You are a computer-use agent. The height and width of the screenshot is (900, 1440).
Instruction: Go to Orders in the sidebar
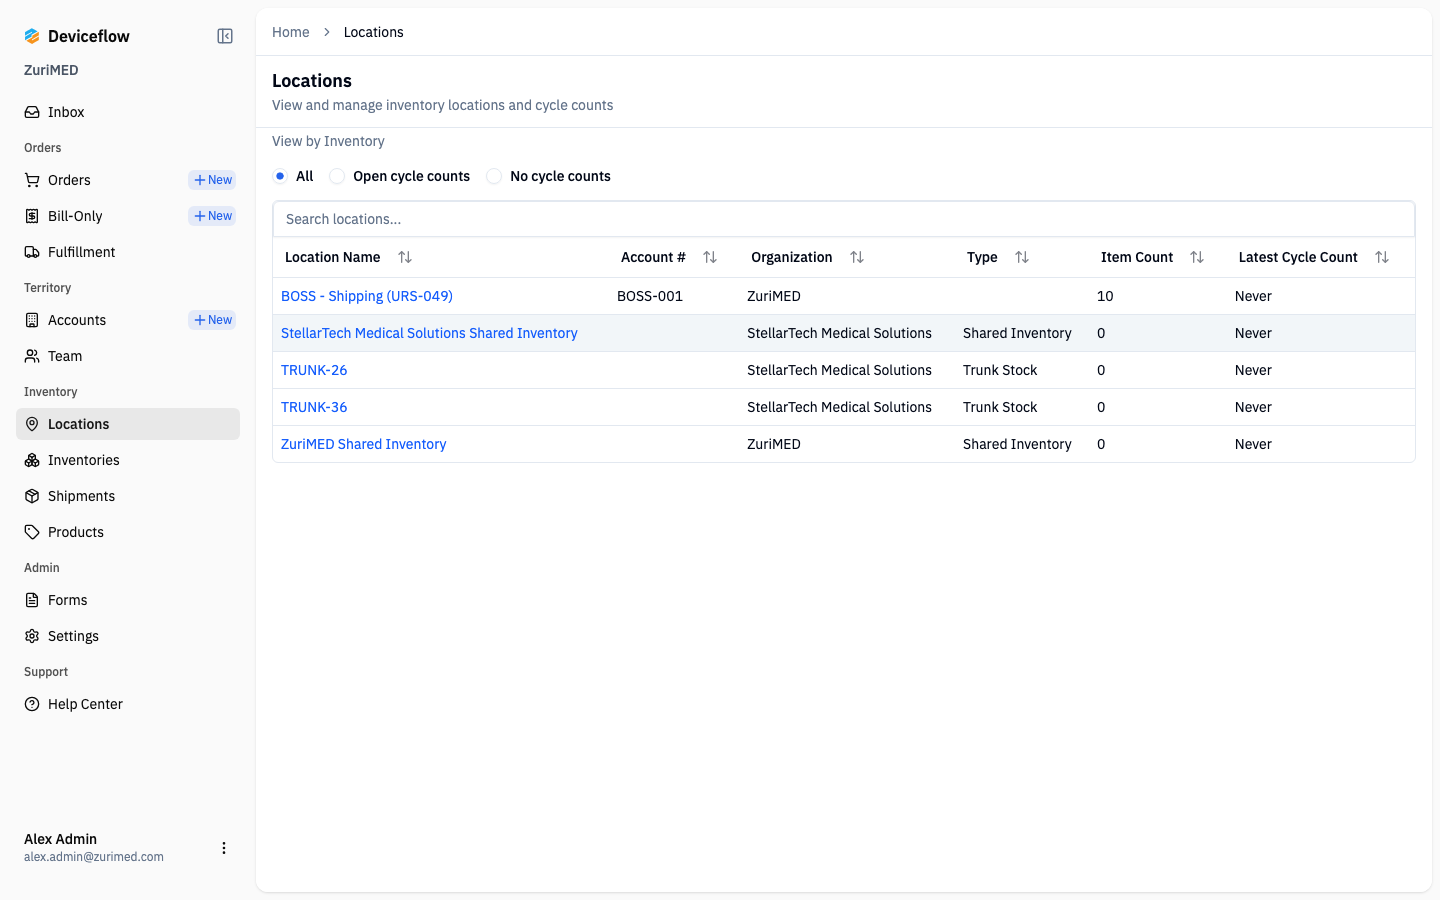coord(69,180)
